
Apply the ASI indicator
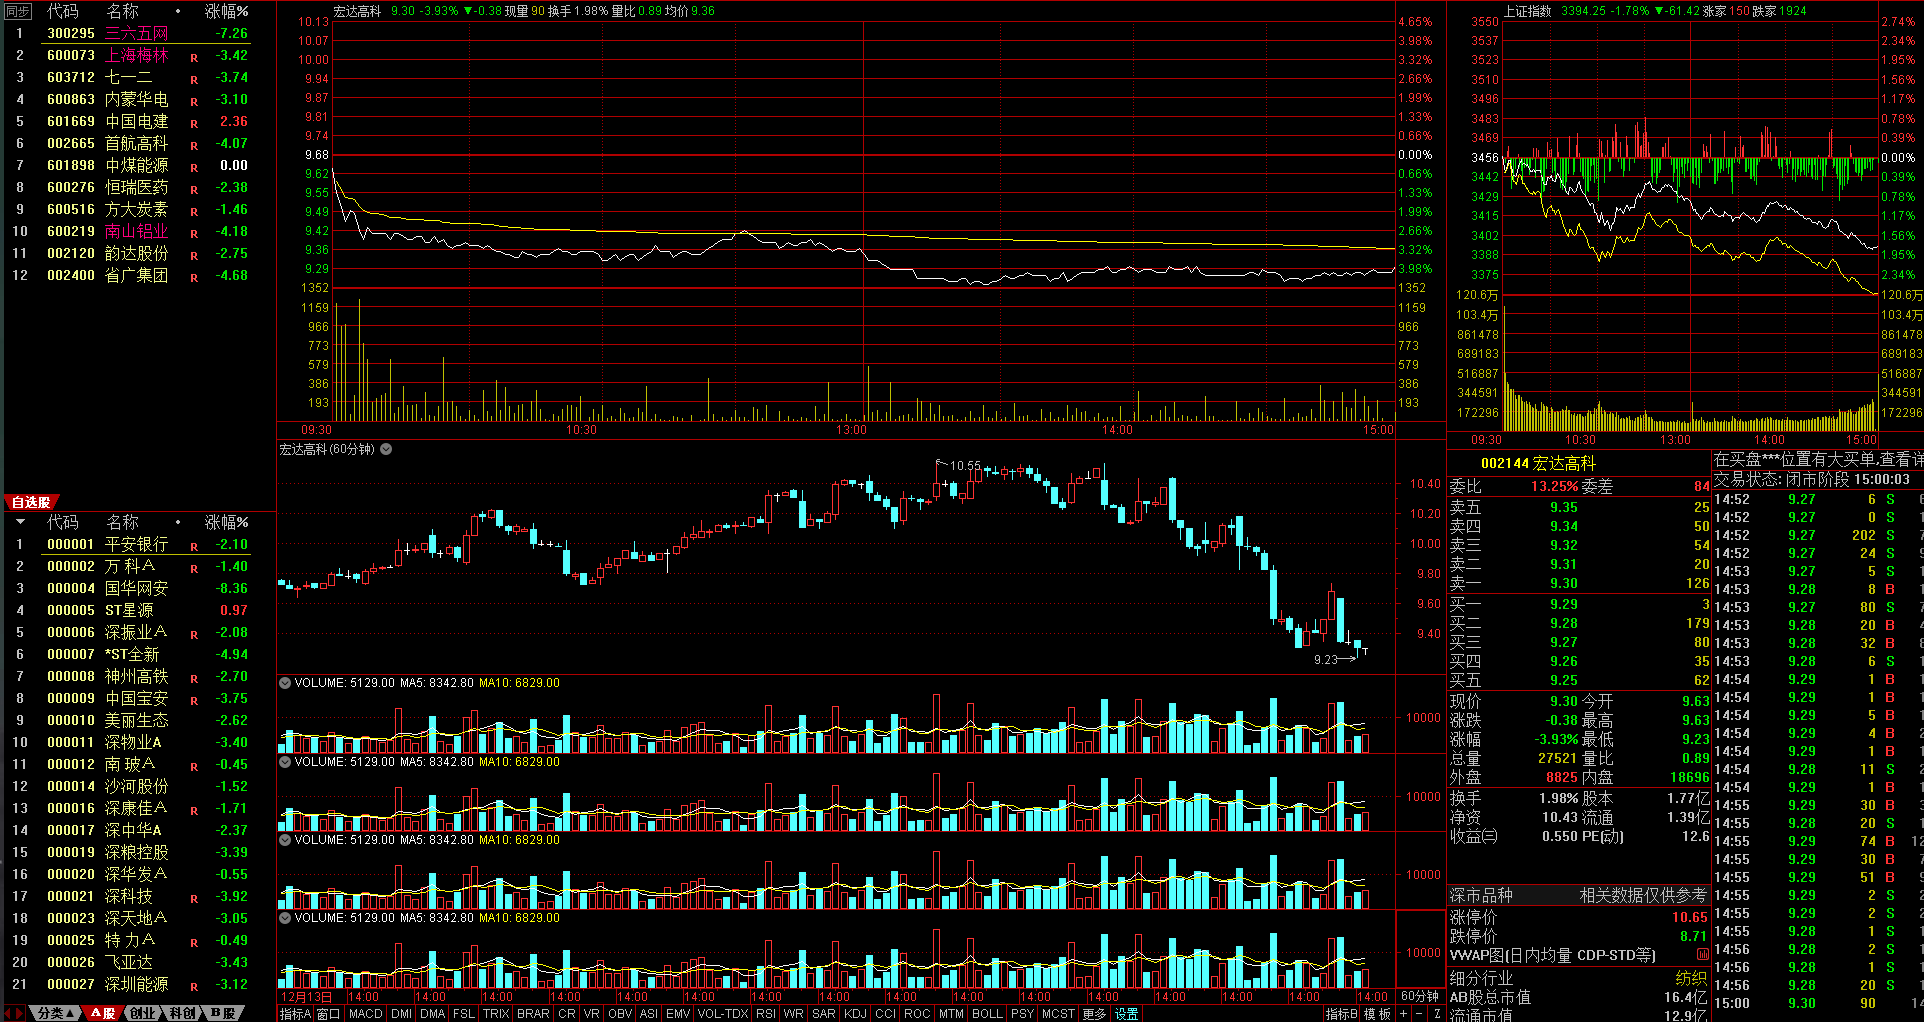coord(649,1013)
